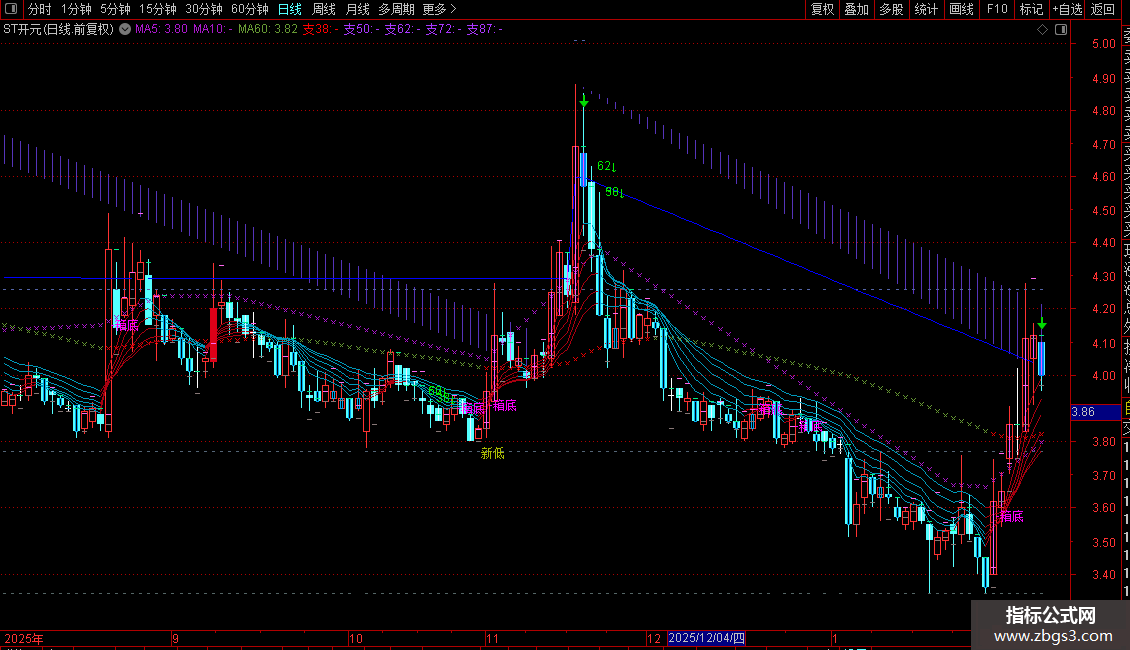Screen dimensions: 1130x650
Task: Select the 月线 monthly chart tab
Action: (x=357, y=9)
